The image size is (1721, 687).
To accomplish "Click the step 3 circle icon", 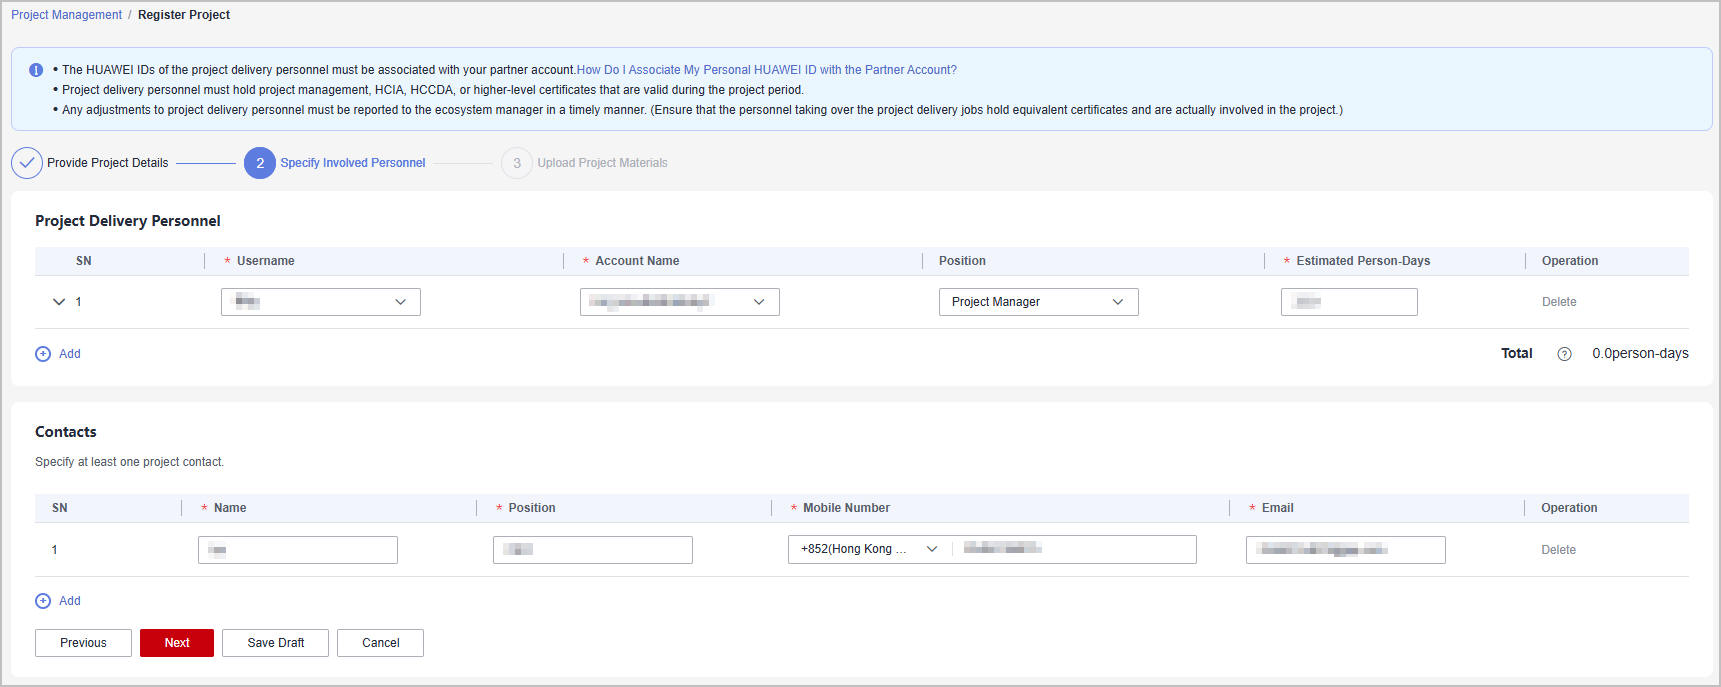I will click(516, 163).
